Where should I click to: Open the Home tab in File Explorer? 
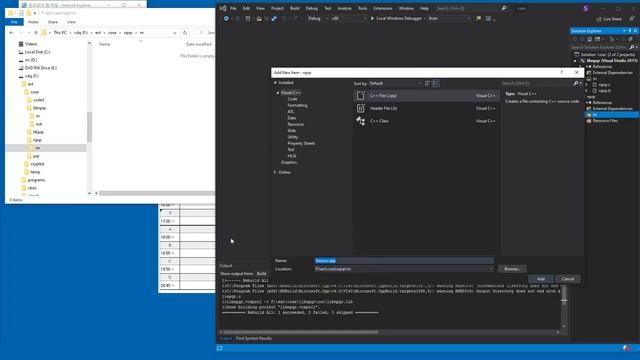tap(33, 22)
